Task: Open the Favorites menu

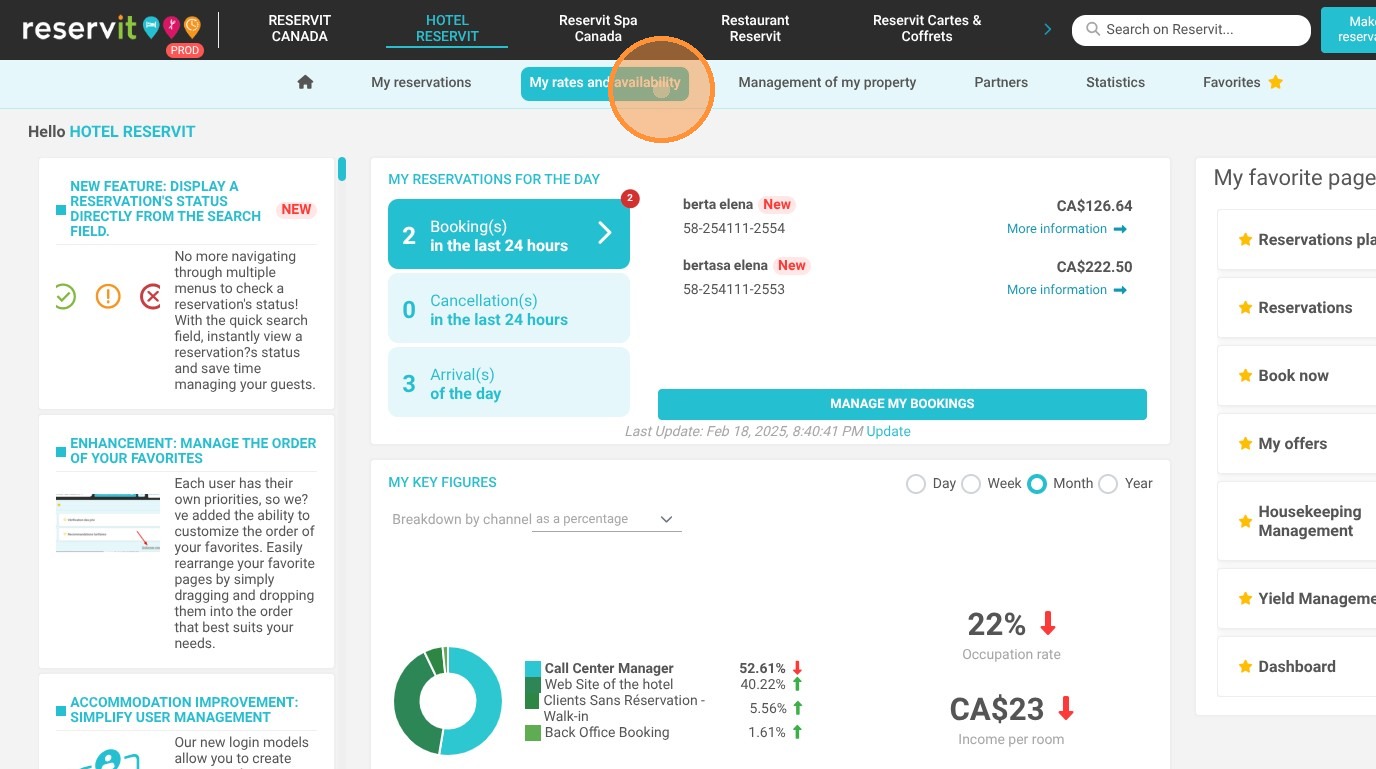Action: coord(1243,83)
